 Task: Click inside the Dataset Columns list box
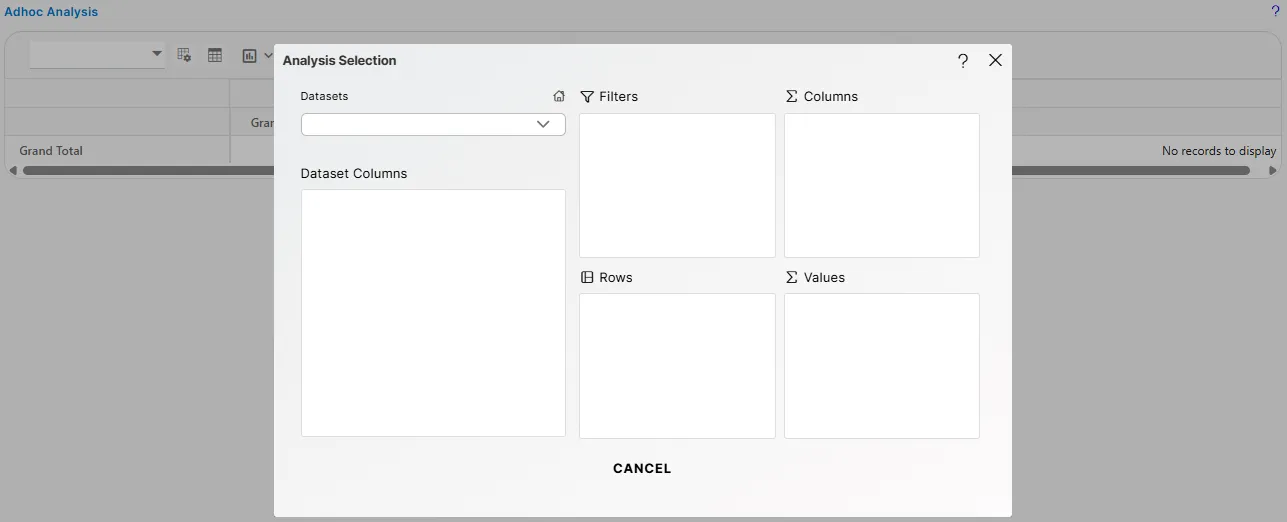[433, 312]
